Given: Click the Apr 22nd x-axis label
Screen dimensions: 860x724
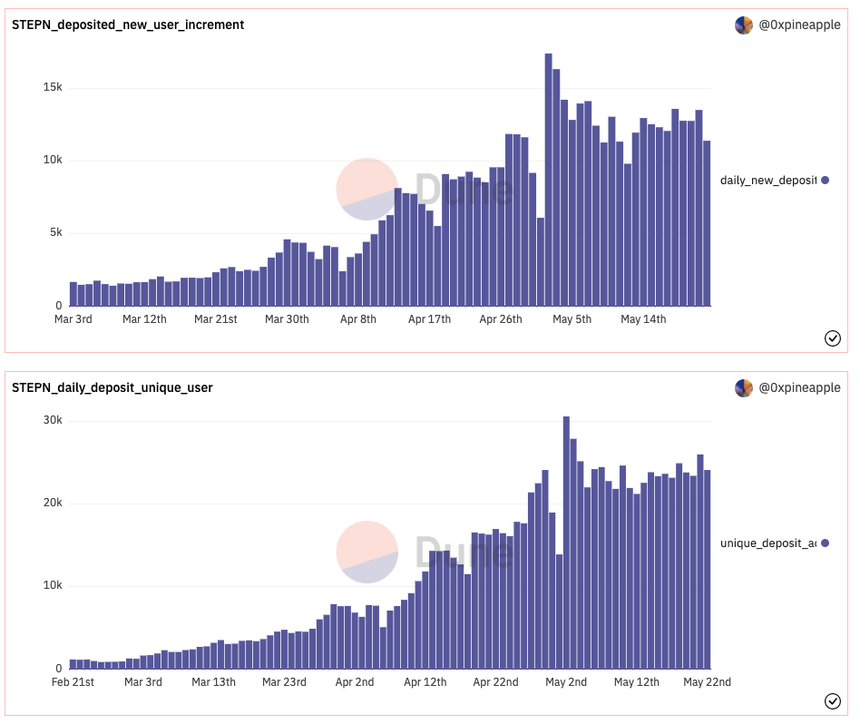Looking at the screenshot, I should (x=496, y=682).
